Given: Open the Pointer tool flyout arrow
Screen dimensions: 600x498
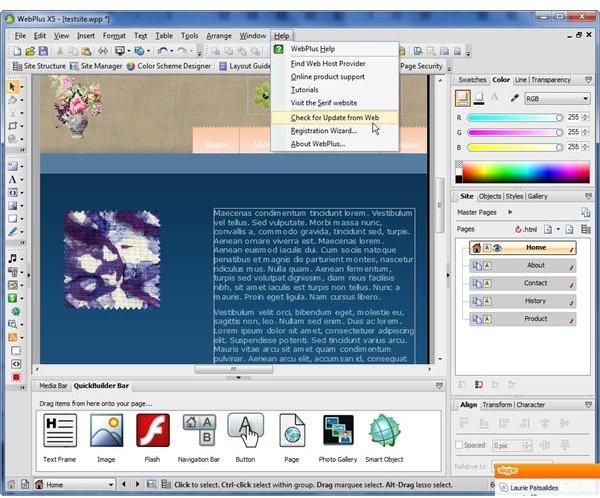Looking at the screenshot, I should (22, 87).
